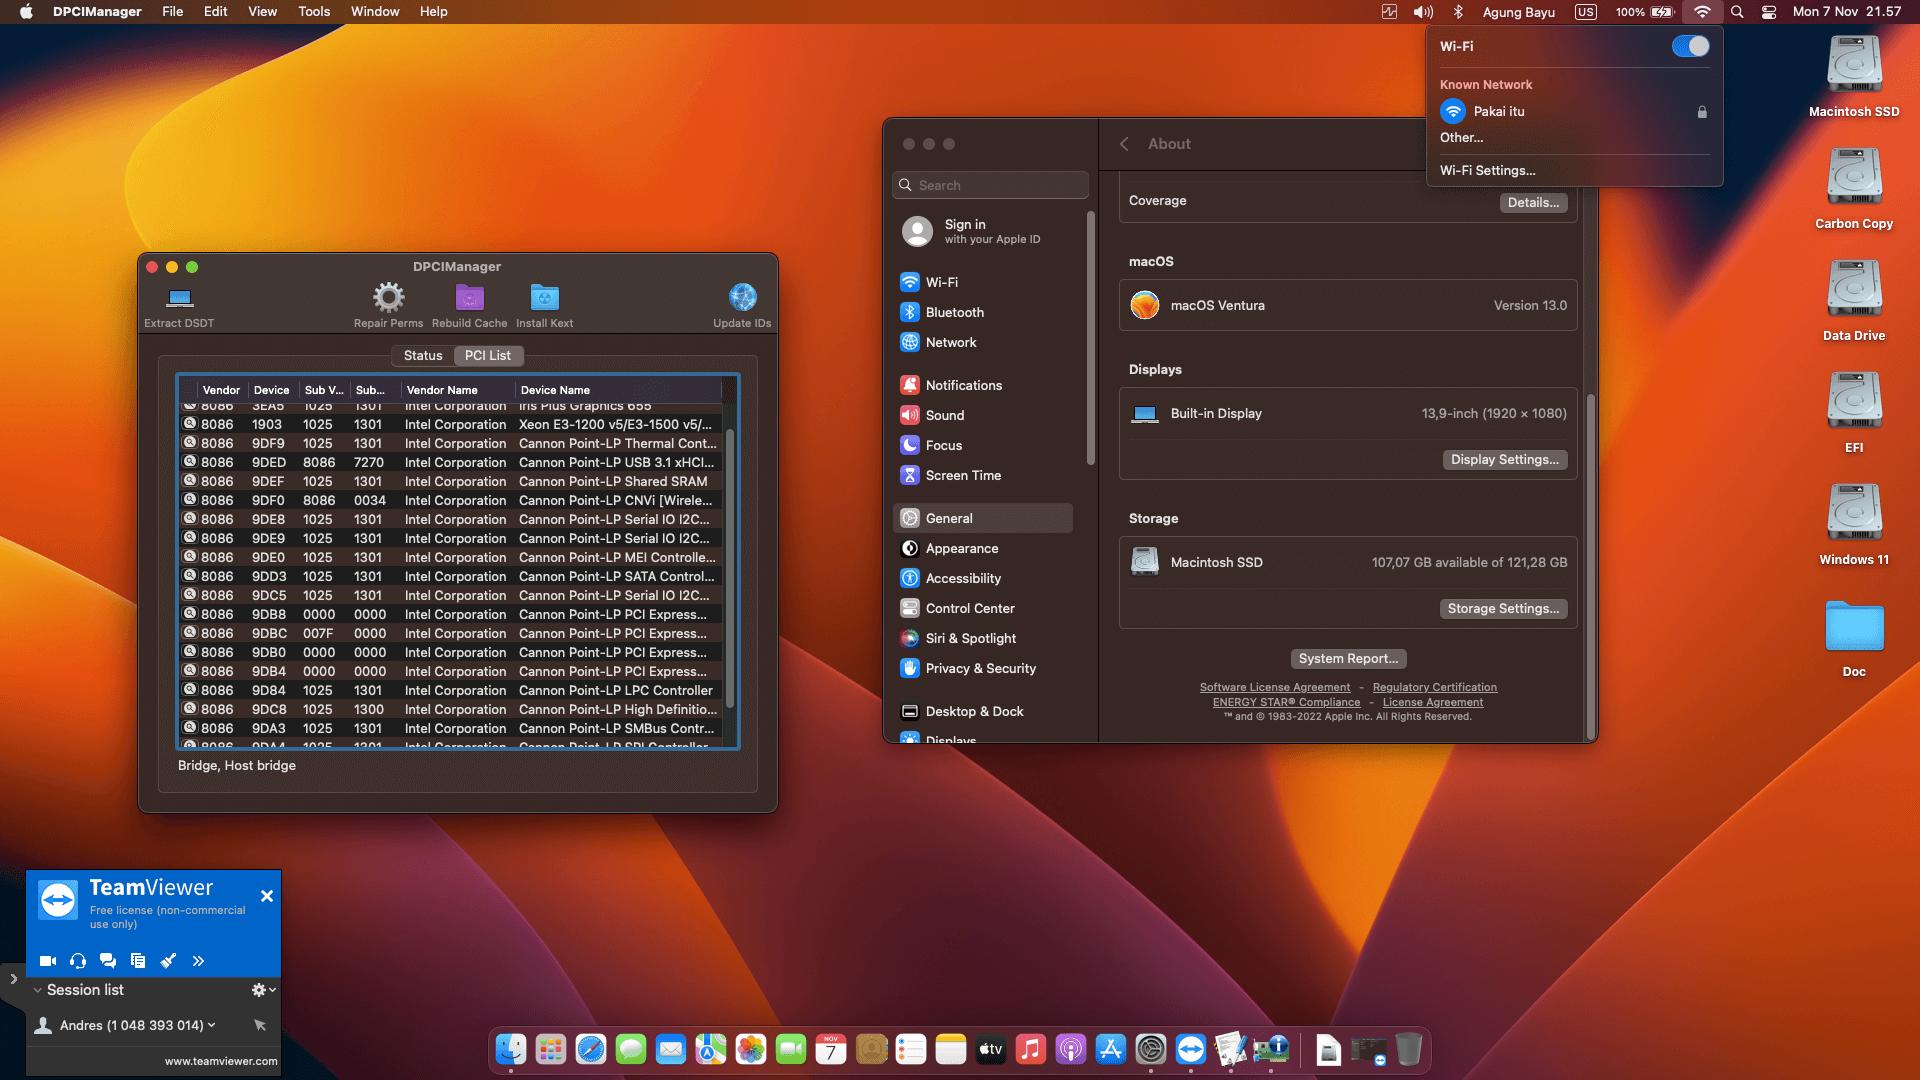
Task: Open the Wi-Fi Settings… menu entry
Action: point(1487,171)
